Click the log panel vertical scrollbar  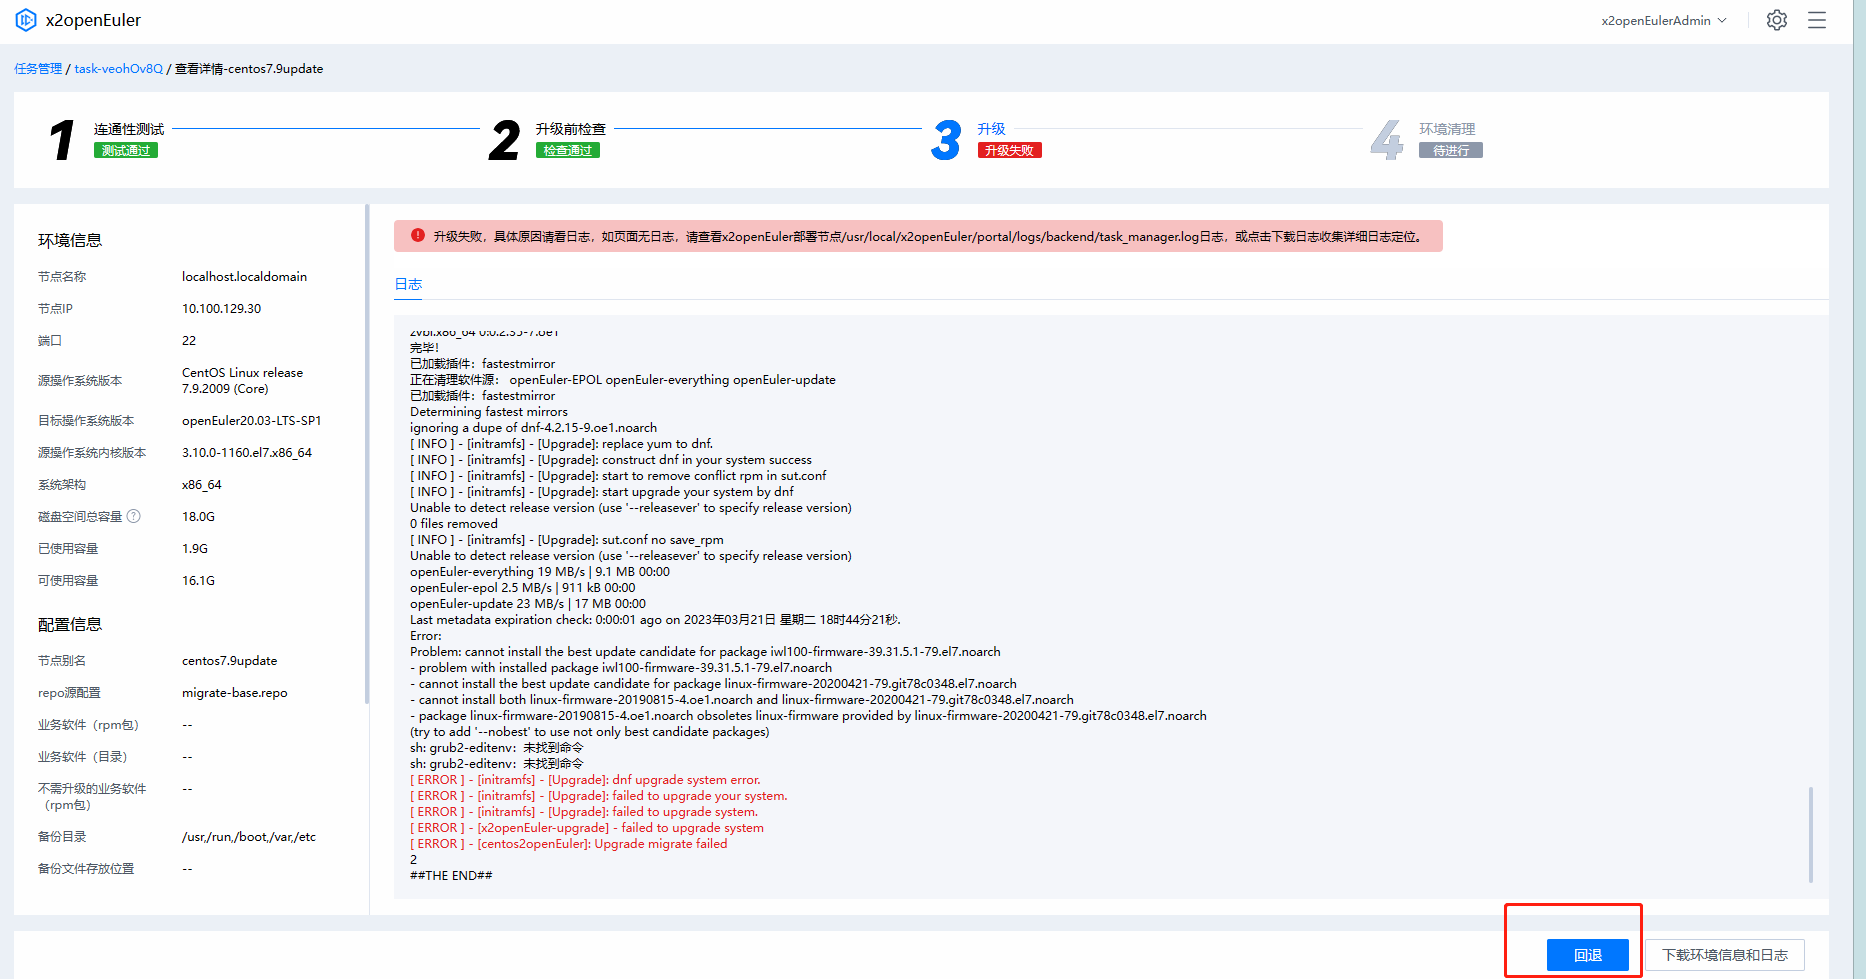(x=1810, y=834)
